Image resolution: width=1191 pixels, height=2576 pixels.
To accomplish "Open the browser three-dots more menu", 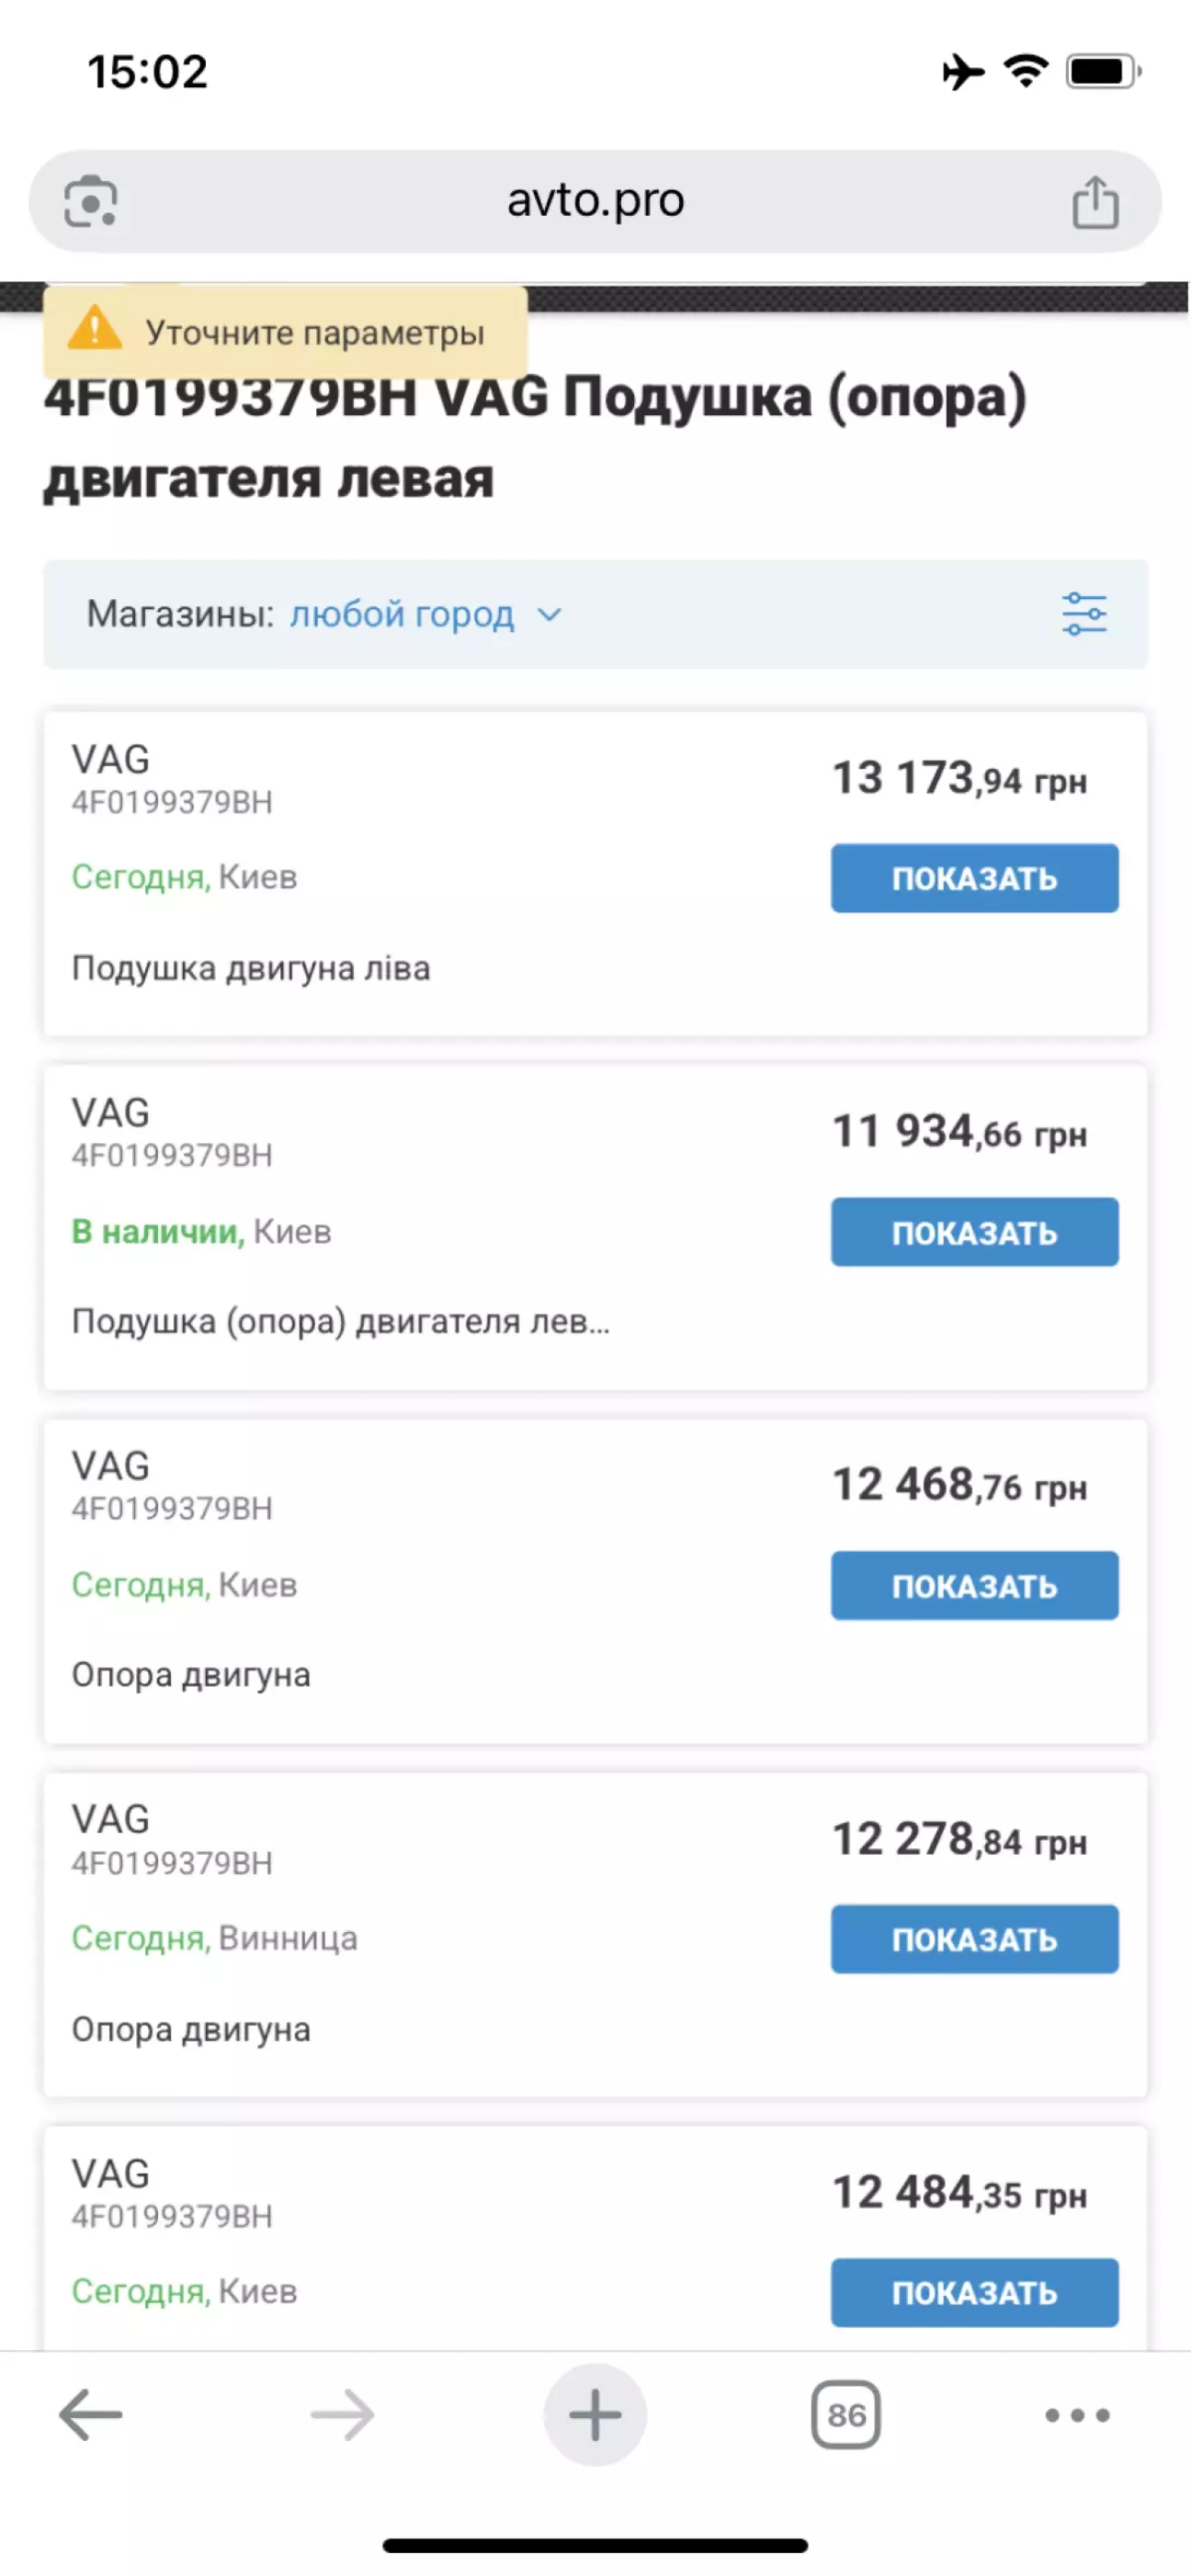I will 1077,2415.
